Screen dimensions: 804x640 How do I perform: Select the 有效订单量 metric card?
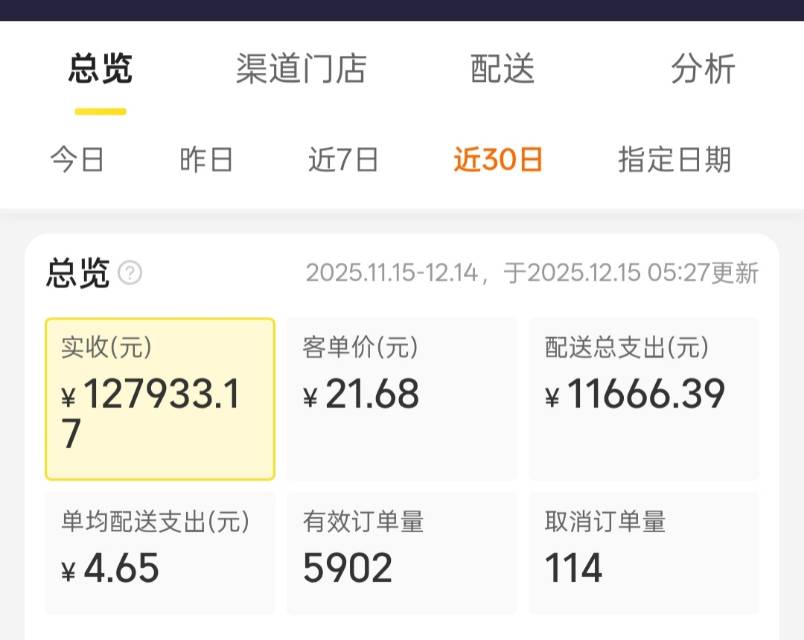tap(402, 552)
